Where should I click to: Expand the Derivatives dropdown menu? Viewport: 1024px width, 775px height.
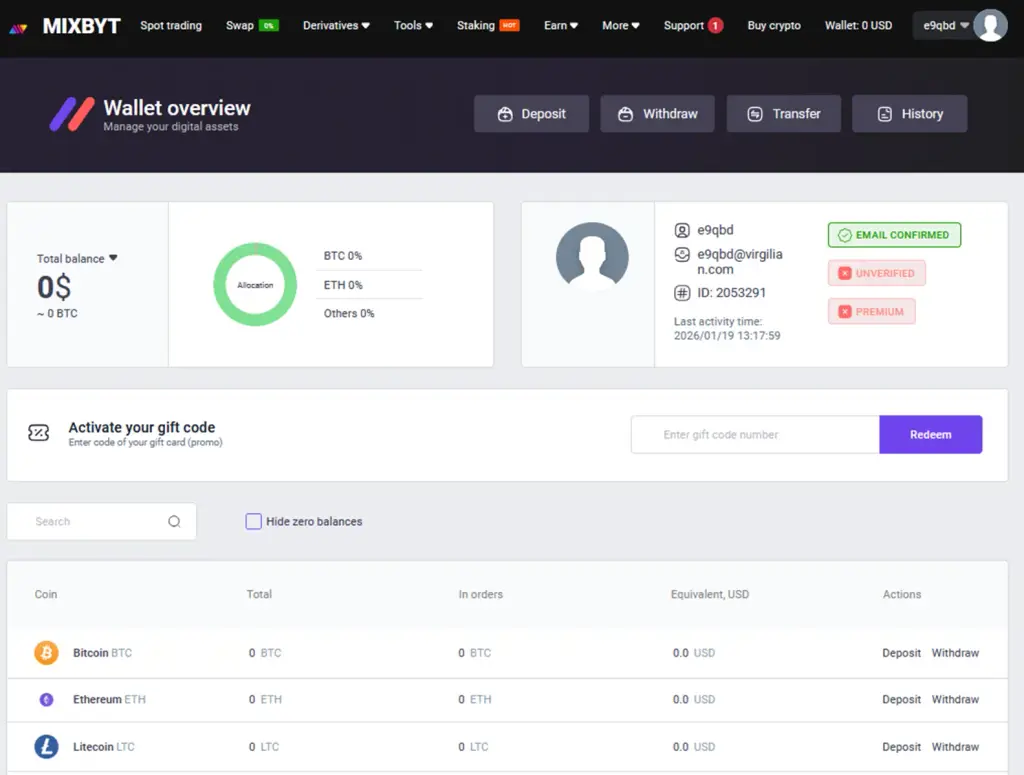coord(336,25)
